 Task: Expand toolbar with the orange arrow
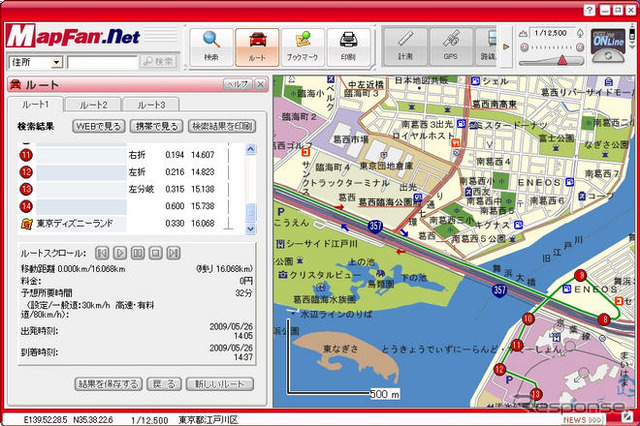tap(506, 47)
